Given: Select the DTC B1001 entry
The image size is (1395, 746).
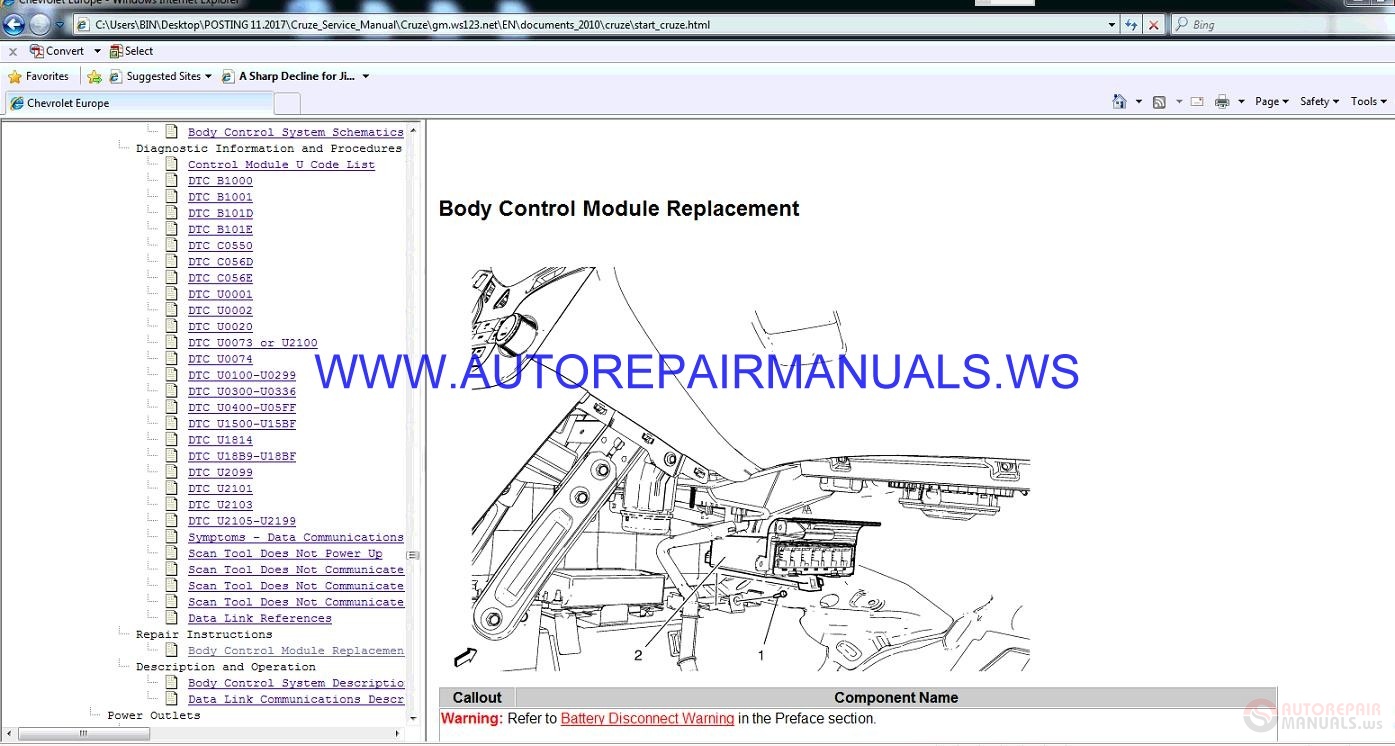Looking at the screenshot, I should click(220, 197).
